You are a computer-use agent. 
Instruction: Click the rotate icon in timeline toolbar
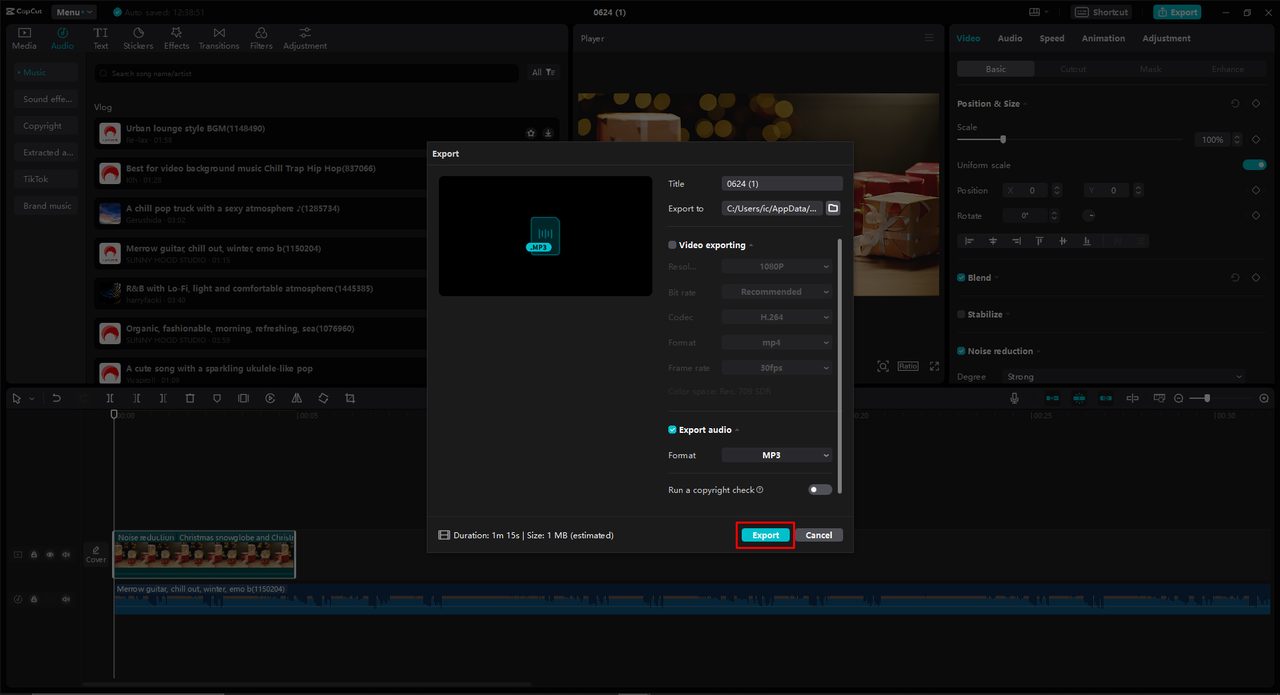[x=323, y=398]
